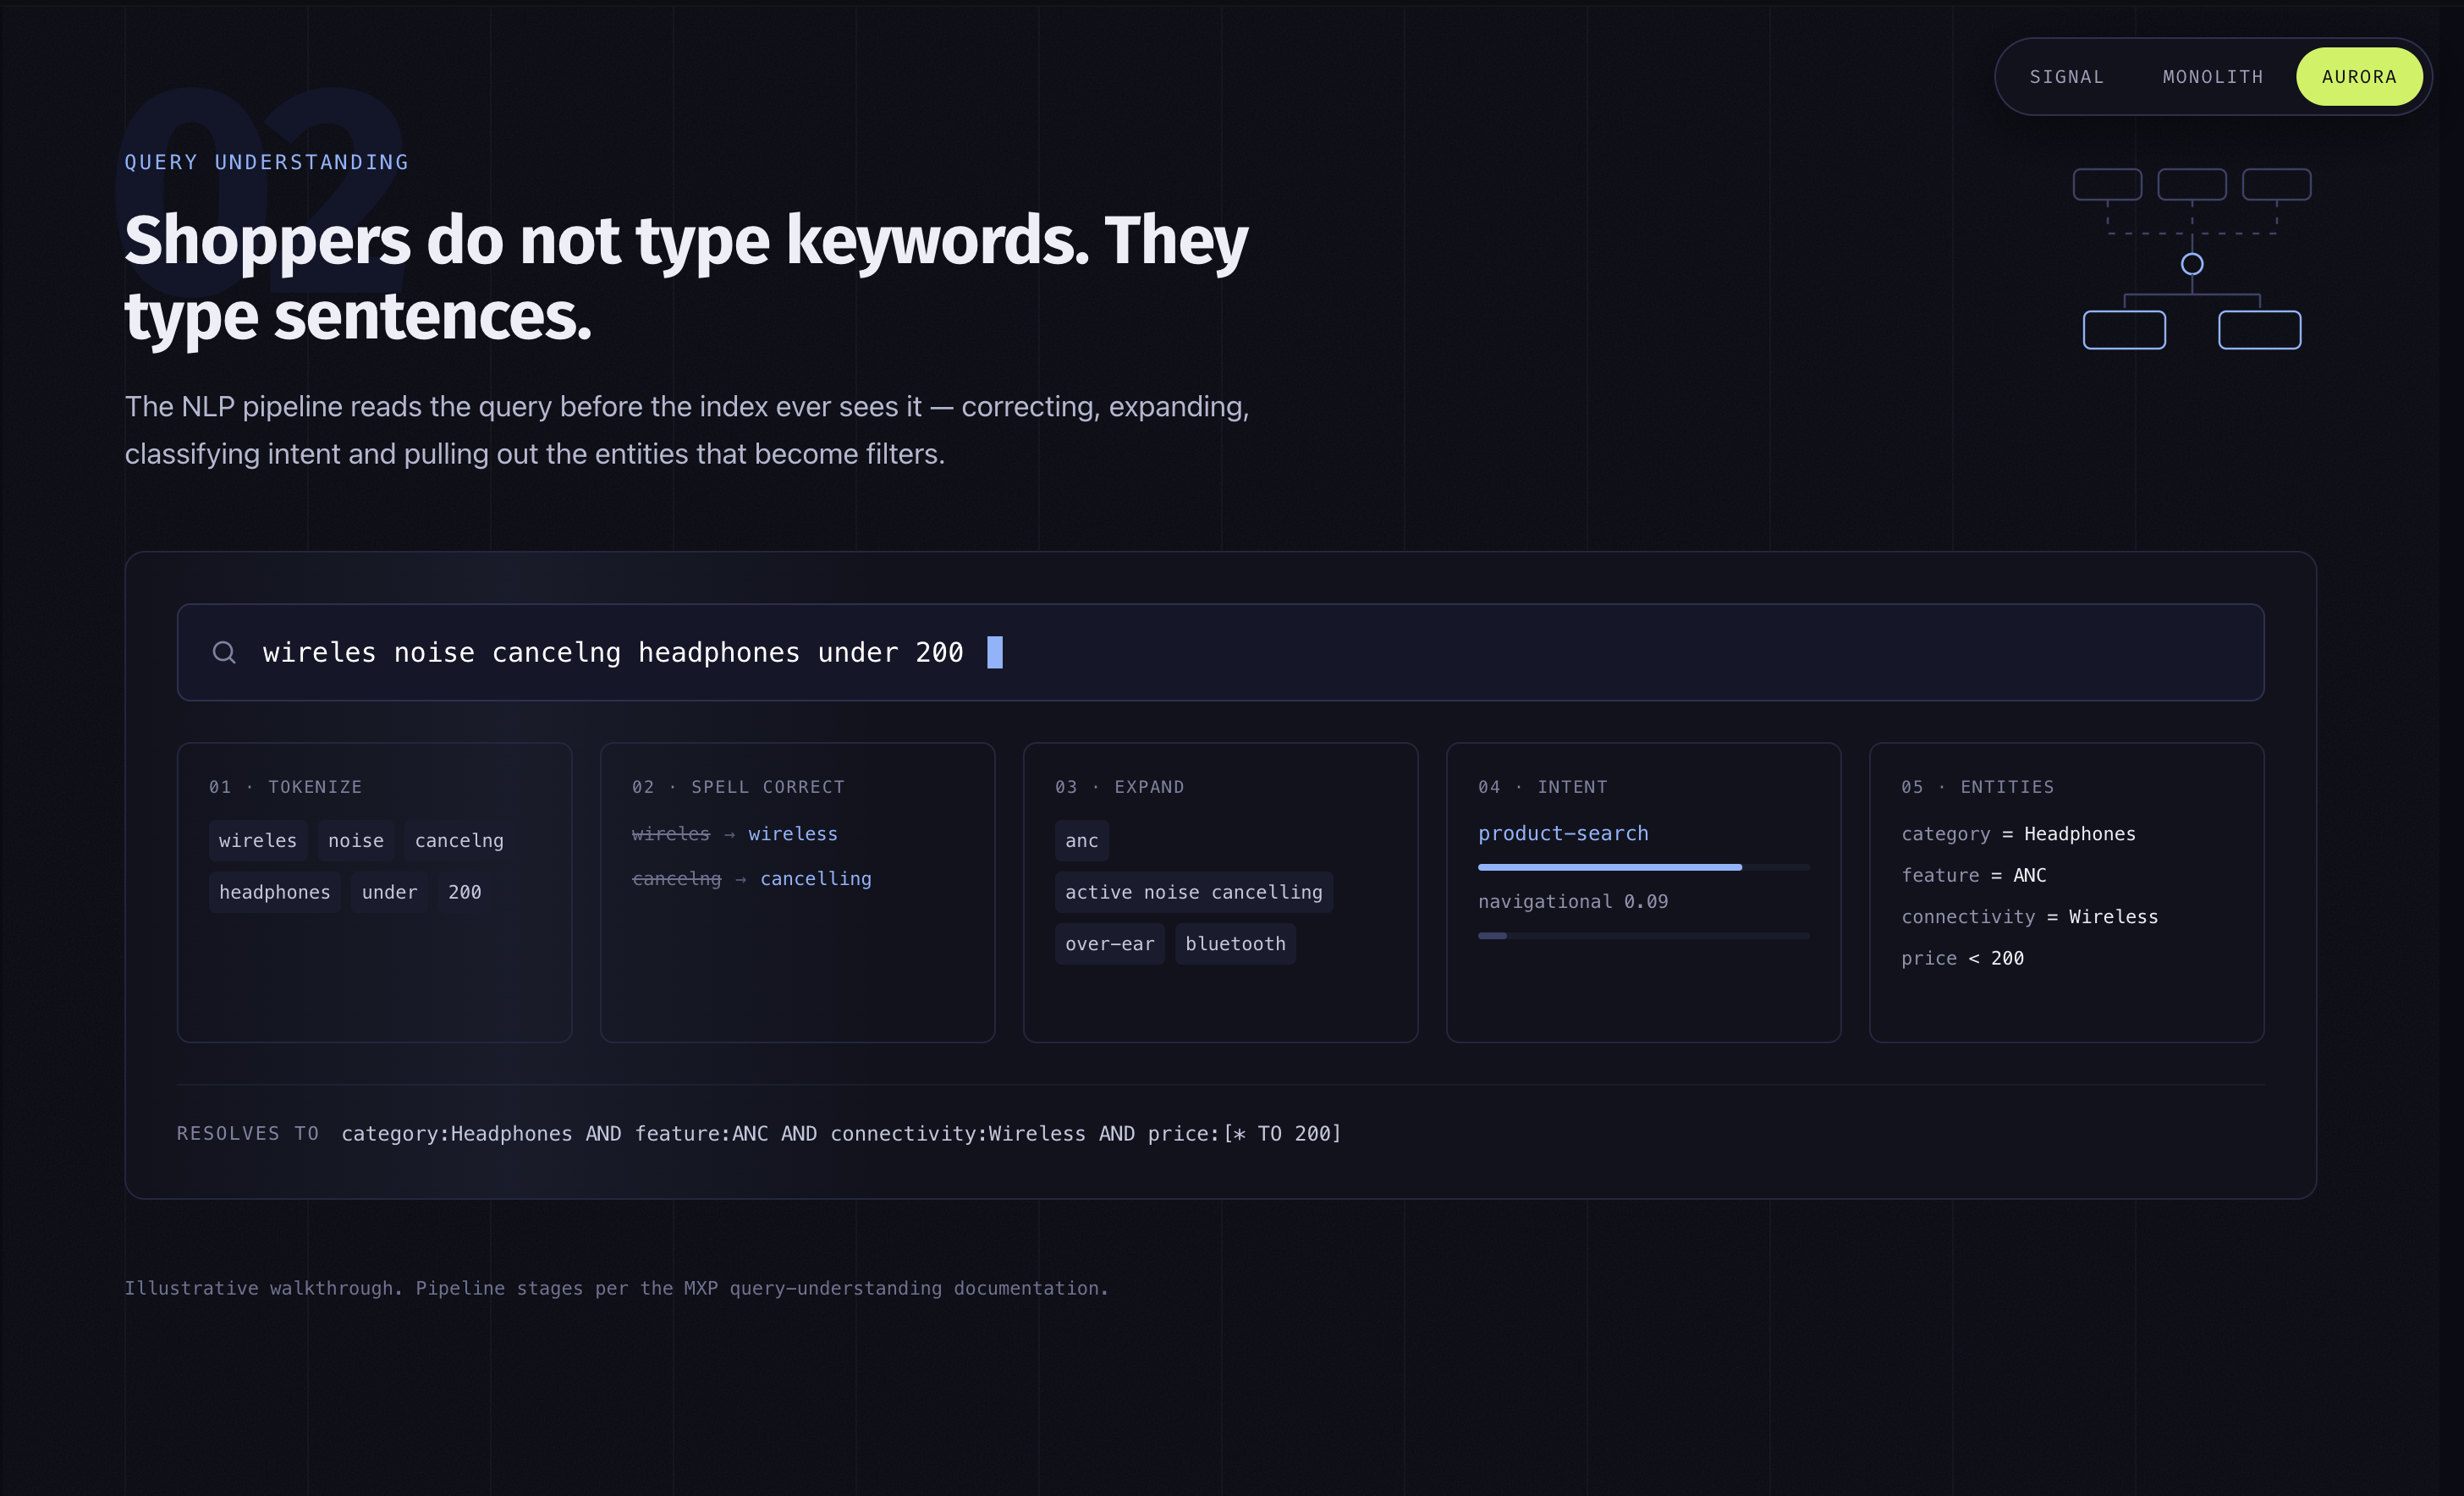Click the 'category = Headphones' entity
Screen dimensions: 2464x1496
coord(2018,834)
